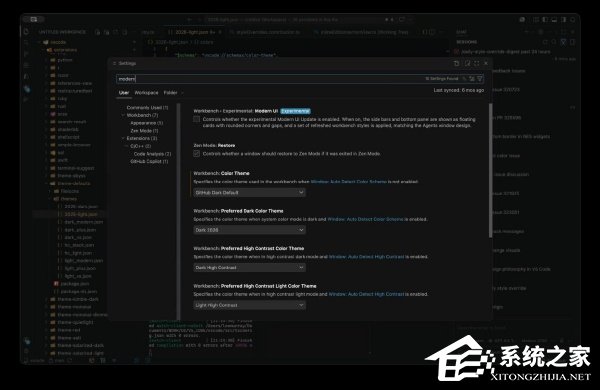The width and height of the screenshot is (600, 390).
Task: Open the settings filter funnel menu
Action: (x=479, y=78)
